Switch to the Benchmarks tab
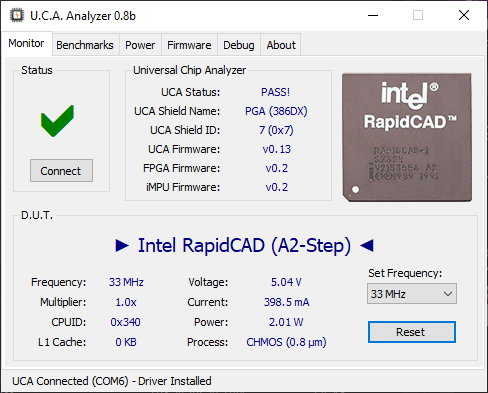This screenshot has width=488, height=393. pyautogui.click(x=85, y=45)
